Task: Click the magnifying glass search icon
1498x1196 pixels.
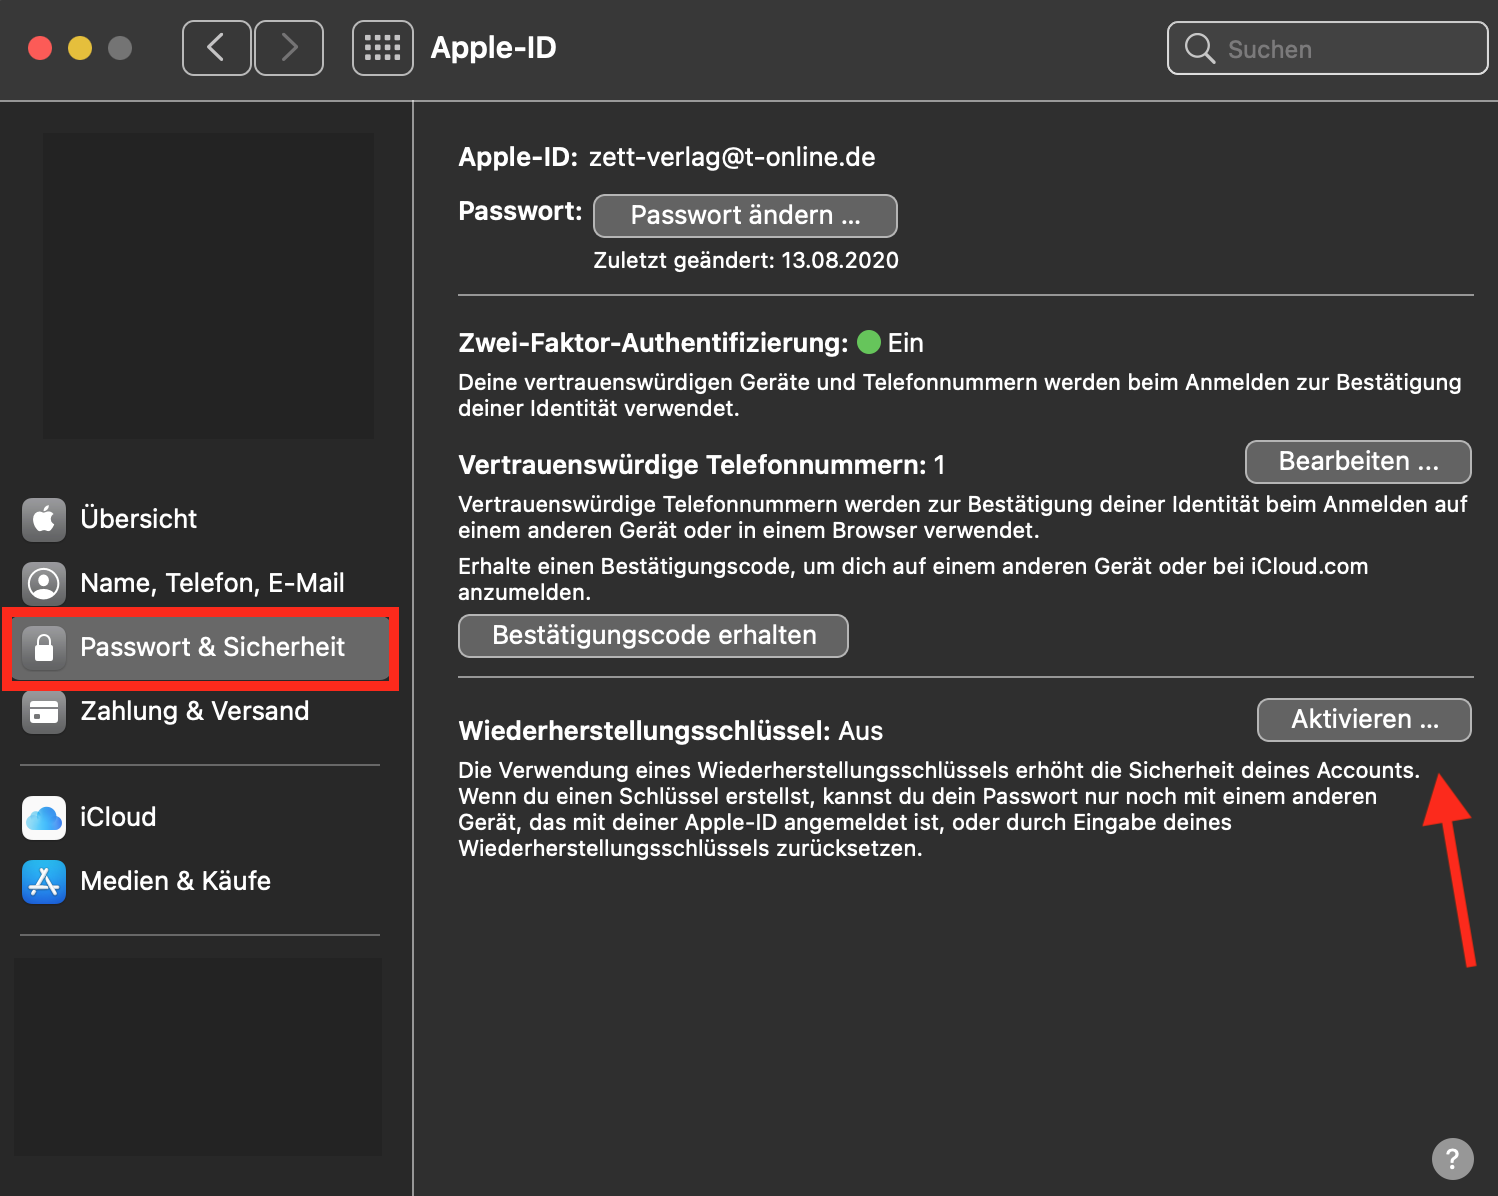Action: click(x=1199, y=48)
